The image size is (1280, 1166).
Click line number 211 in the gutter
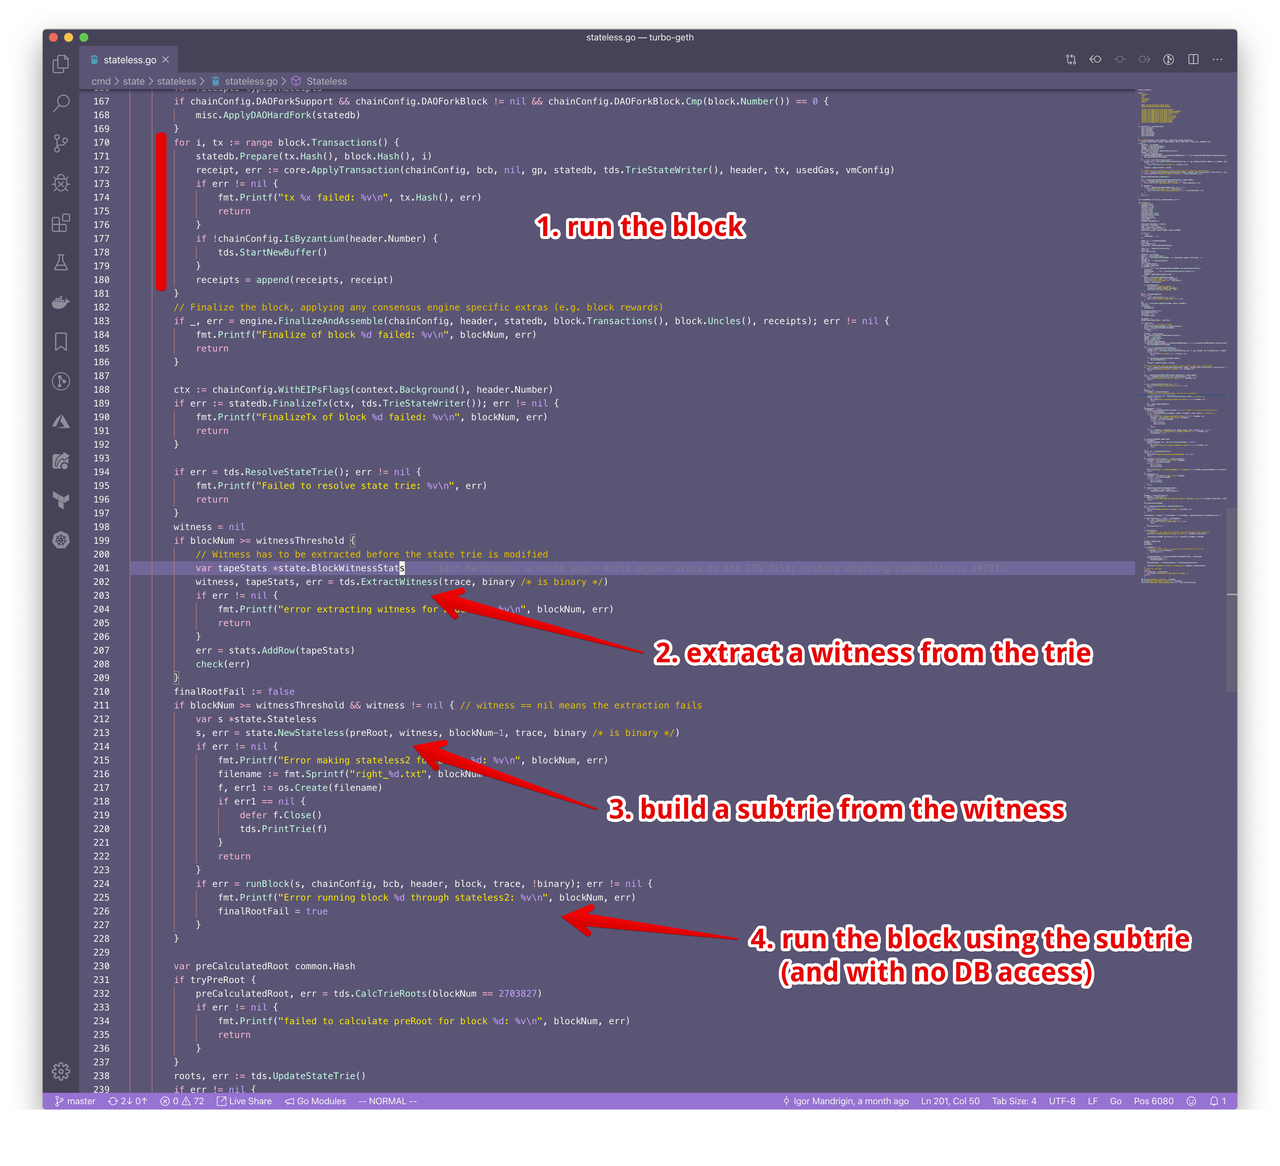click(102, 705)
